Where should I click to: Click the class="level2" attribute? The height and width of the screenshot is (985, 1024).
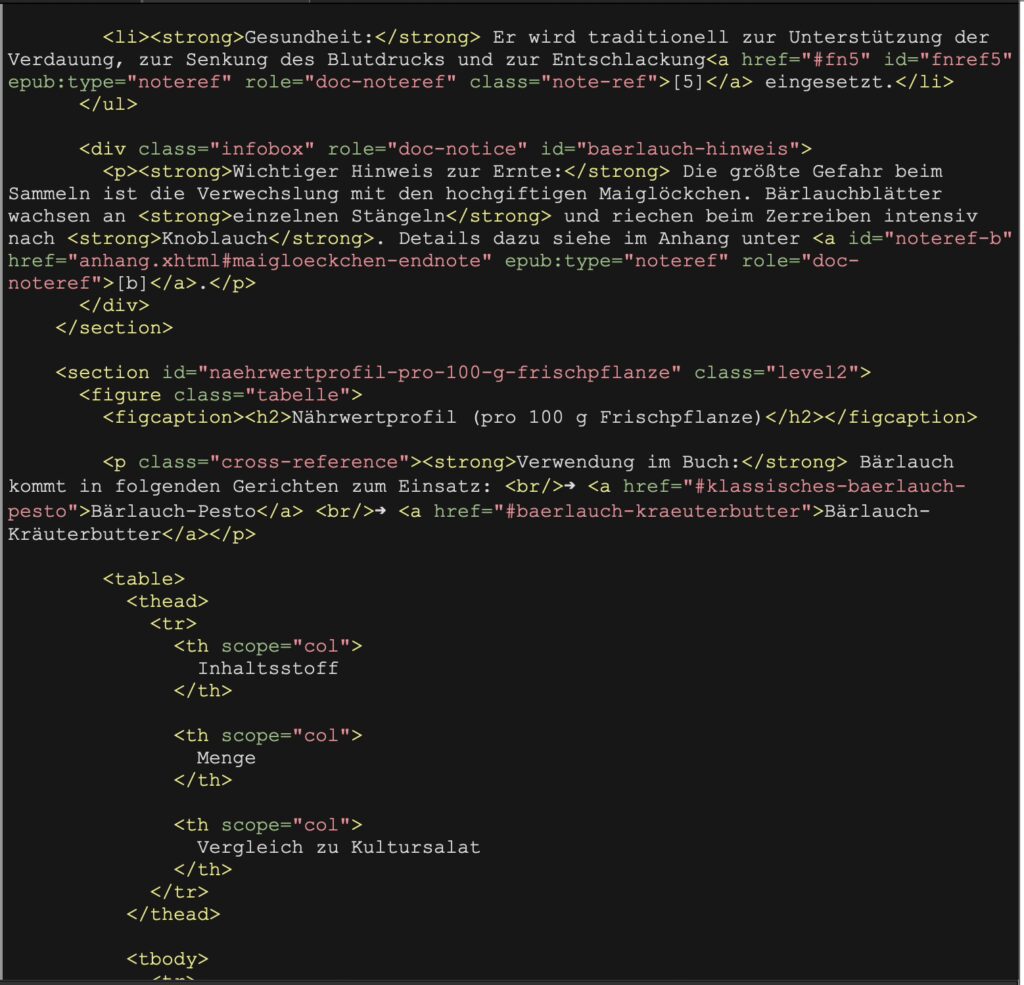click(x=776, y=372)
